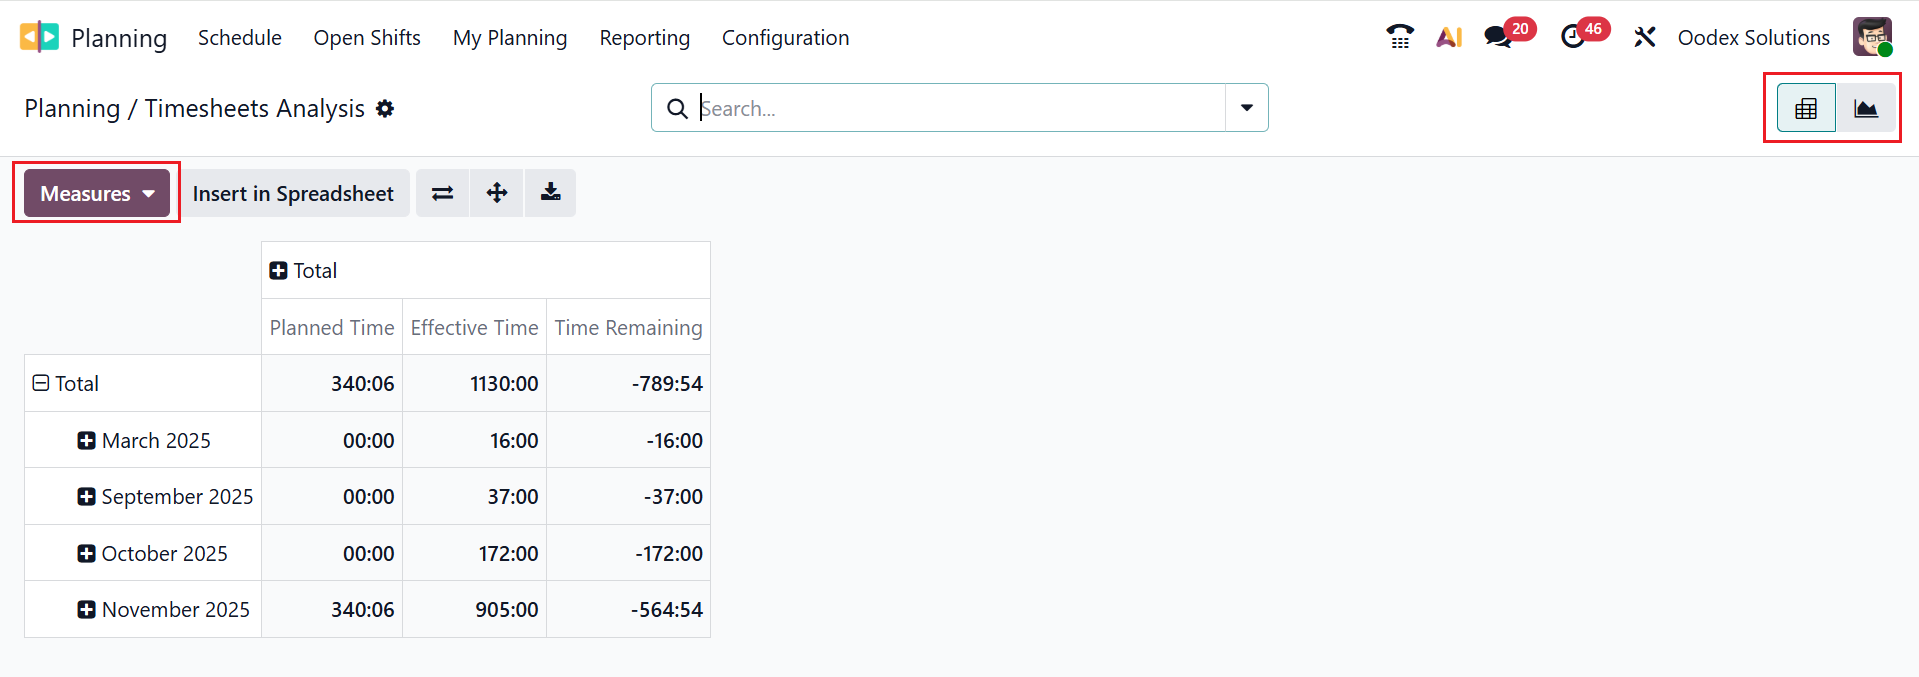The image size is (1919, 677).
Task: Switch to the graph view
Action: pos(1865,108)
